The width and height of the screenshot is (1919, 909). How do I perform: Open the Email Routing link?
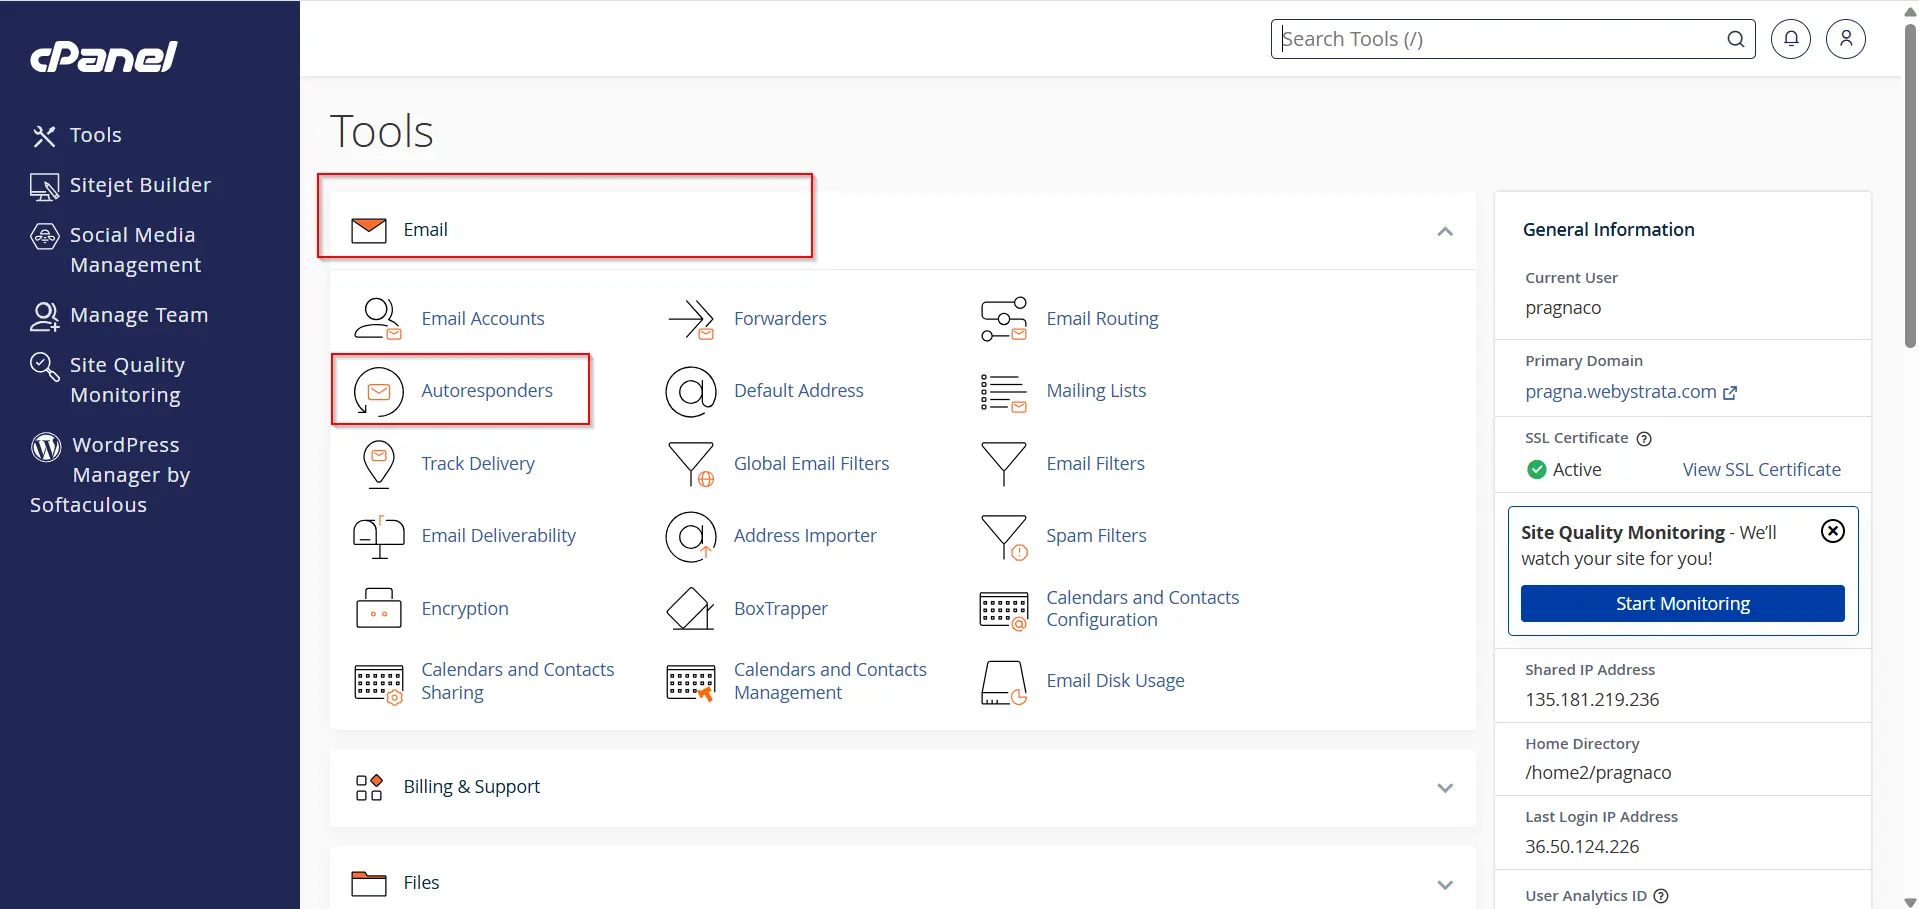tap(1102, 319)
